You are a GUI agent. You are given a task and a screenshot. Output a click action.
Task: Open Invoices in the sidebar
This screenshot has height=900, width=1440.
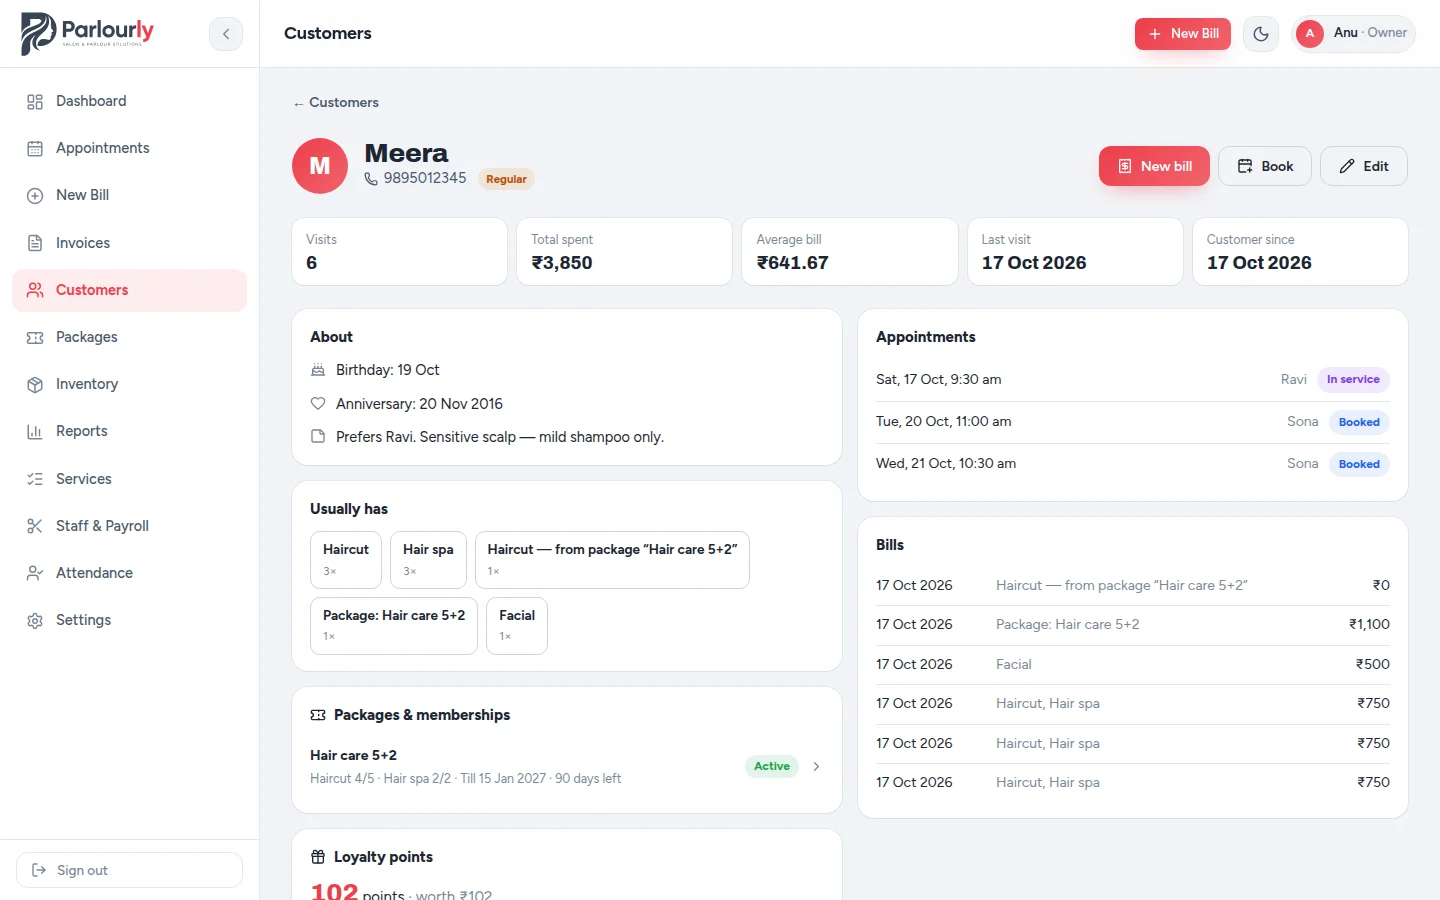pos(130,243)
